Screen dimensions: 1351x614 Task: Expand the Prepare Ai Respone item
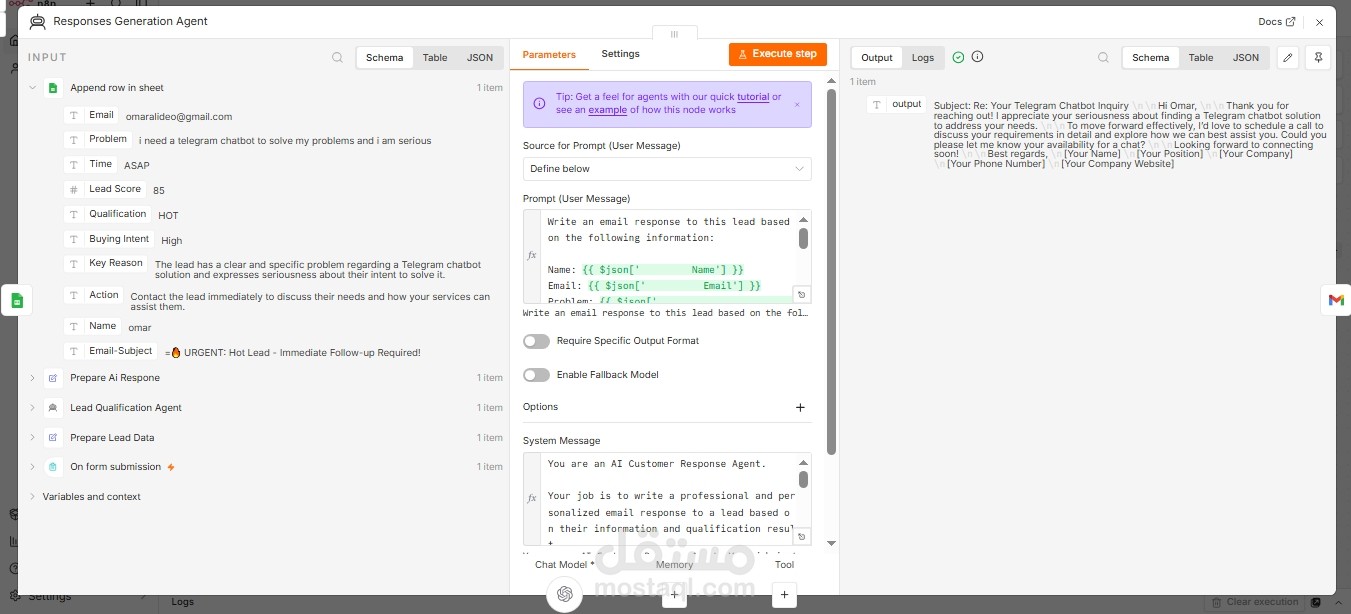pyautogui.click(x=32, y=378)
